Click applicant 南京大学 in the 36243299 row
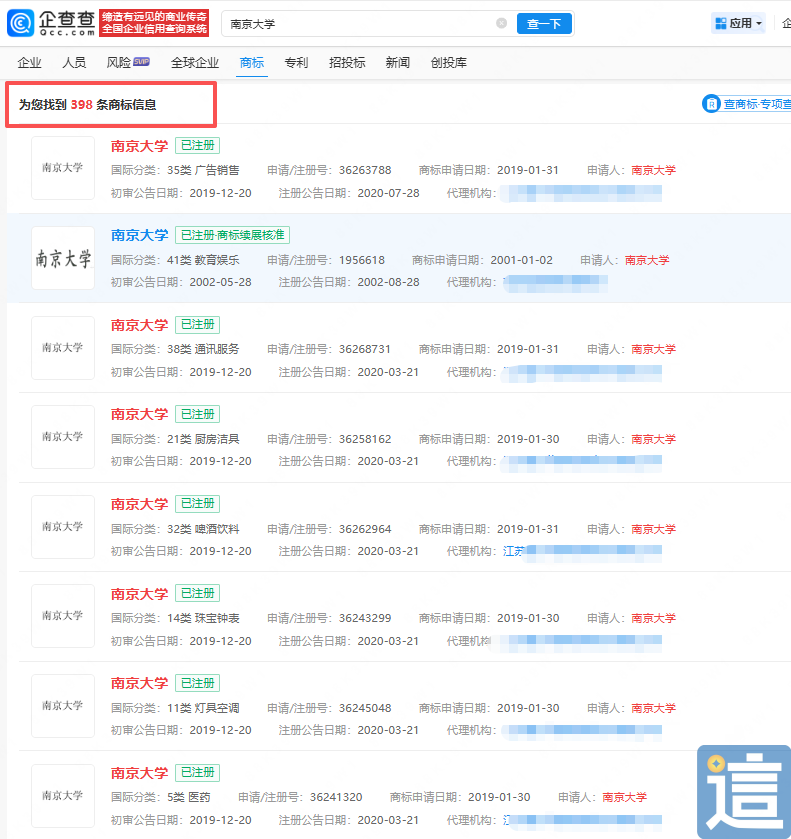The image size is (791, 839). pos(653,618)
